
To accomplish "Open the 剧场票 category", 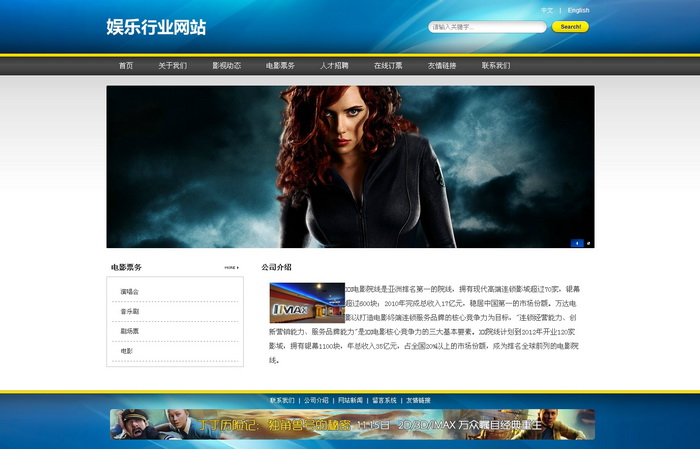I will tap(129, 331).
